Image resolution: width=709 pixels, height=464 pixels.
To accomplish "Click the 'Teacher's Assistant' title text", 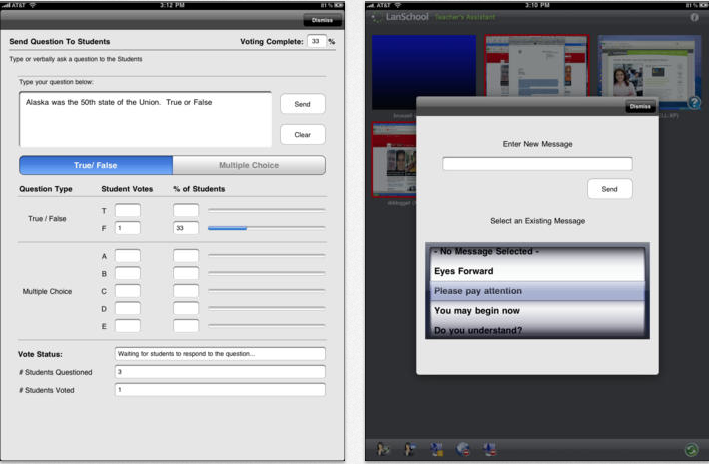I will pos(465,17).
